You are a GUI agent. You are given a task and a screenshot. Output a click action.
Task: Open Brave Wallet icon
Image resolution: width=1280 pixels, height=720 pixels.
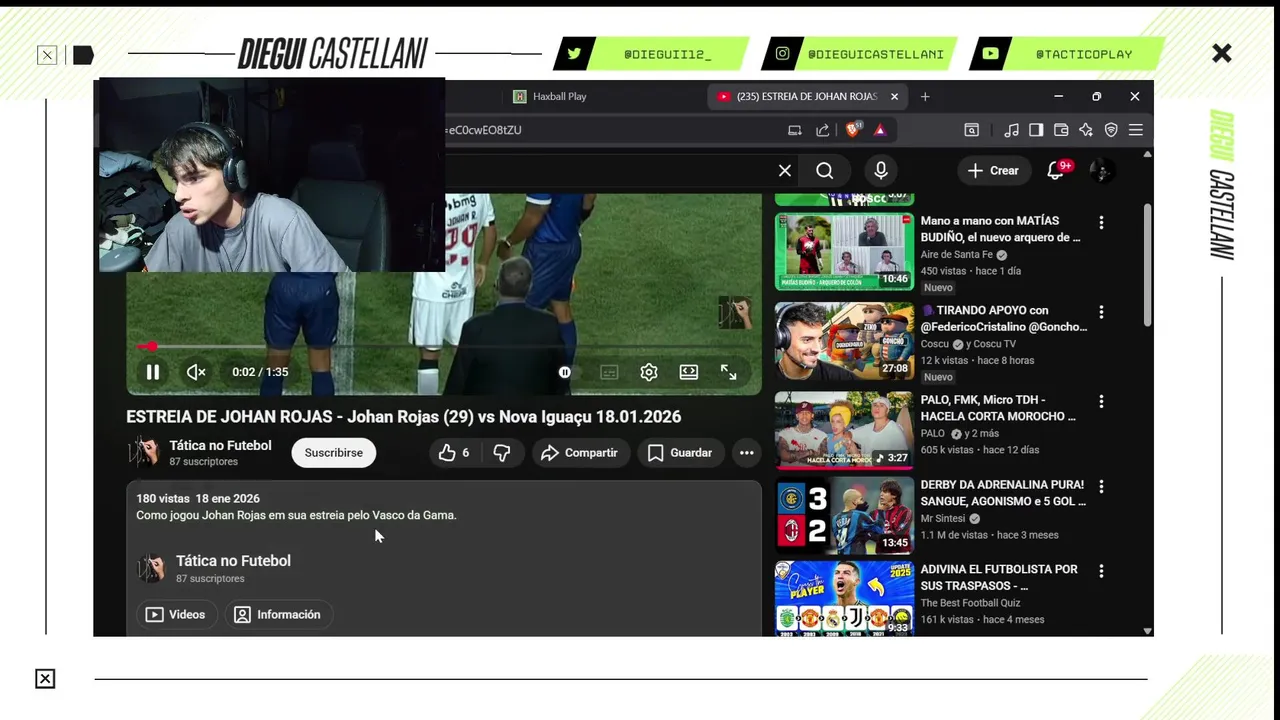(x=1061, y=130)
